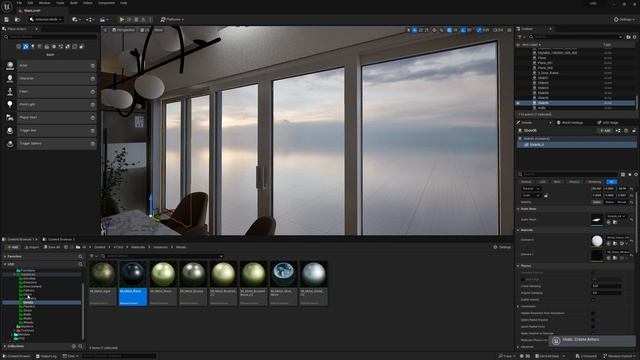Click the help icon on the Actor row
This screenshot has width=640, height=360.
93,65
